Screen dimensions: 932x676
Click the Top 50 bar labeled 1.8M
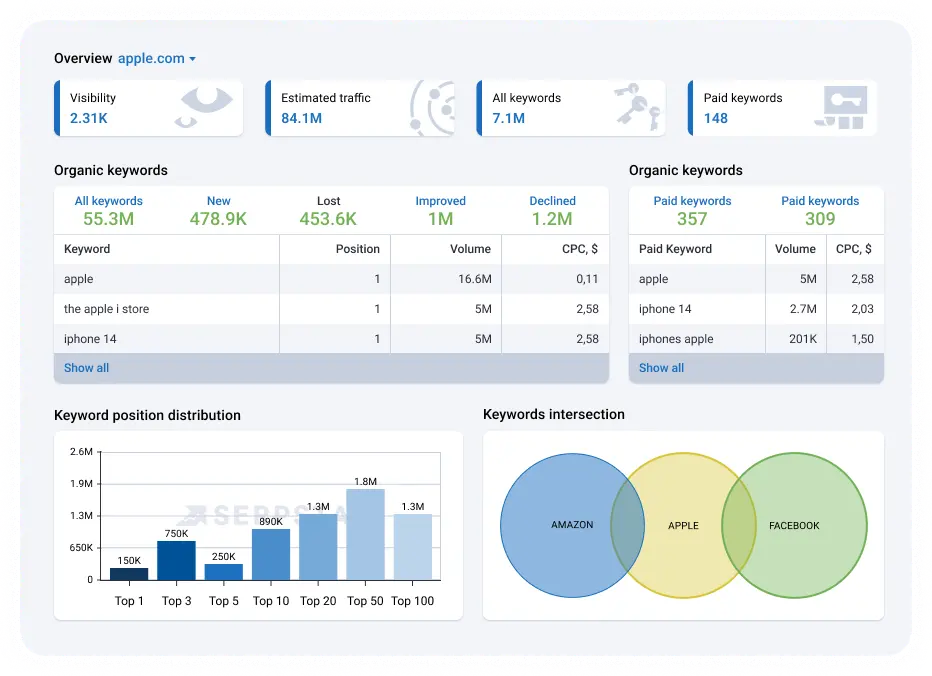[366, 534]
